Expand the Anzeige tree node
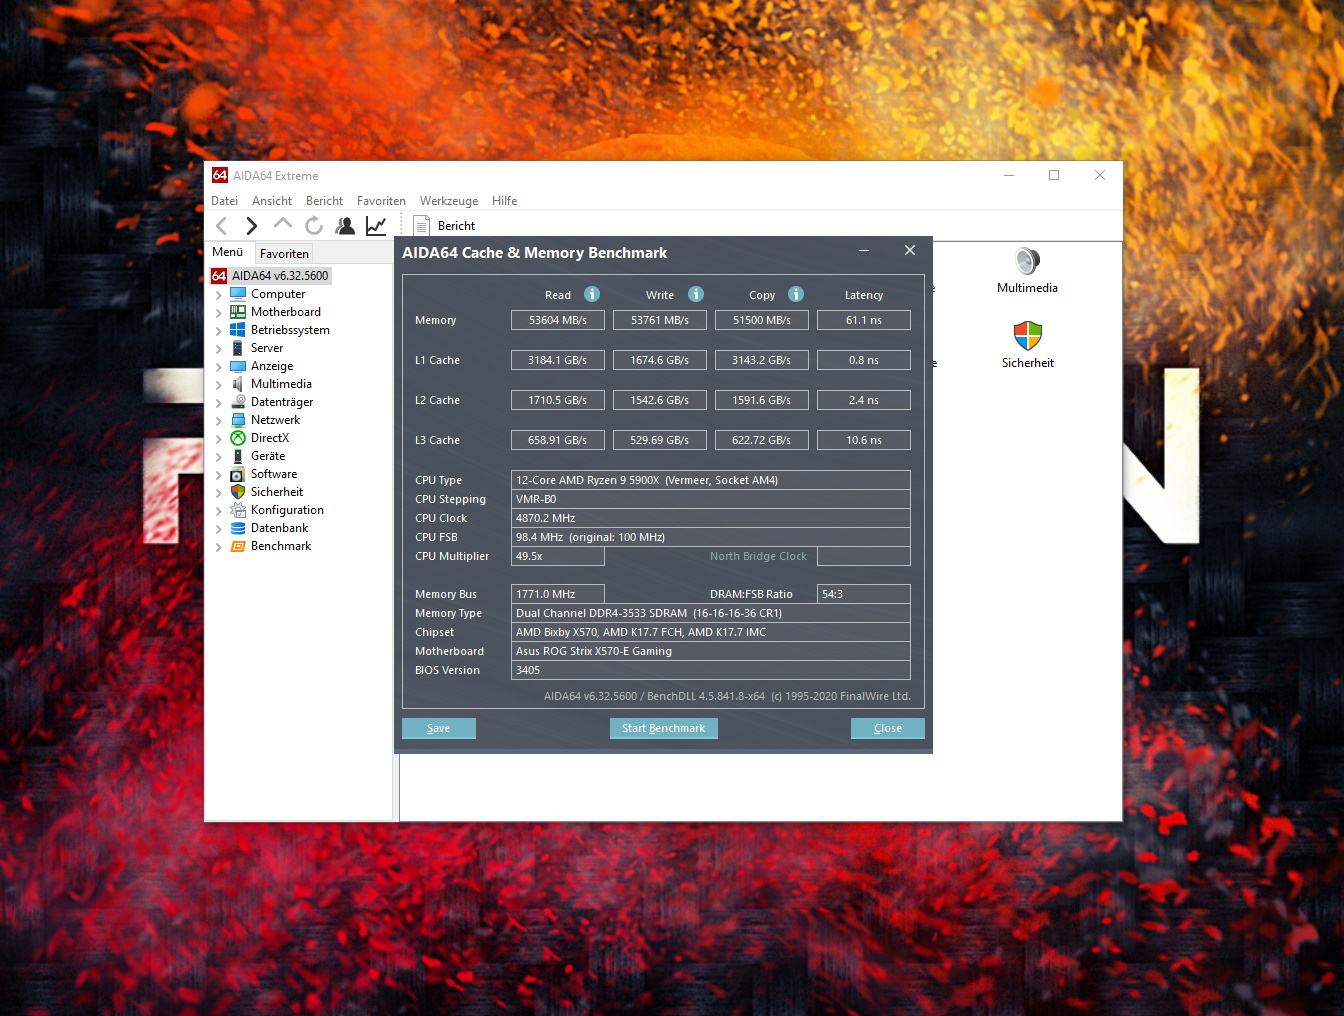 pos(219,367)
